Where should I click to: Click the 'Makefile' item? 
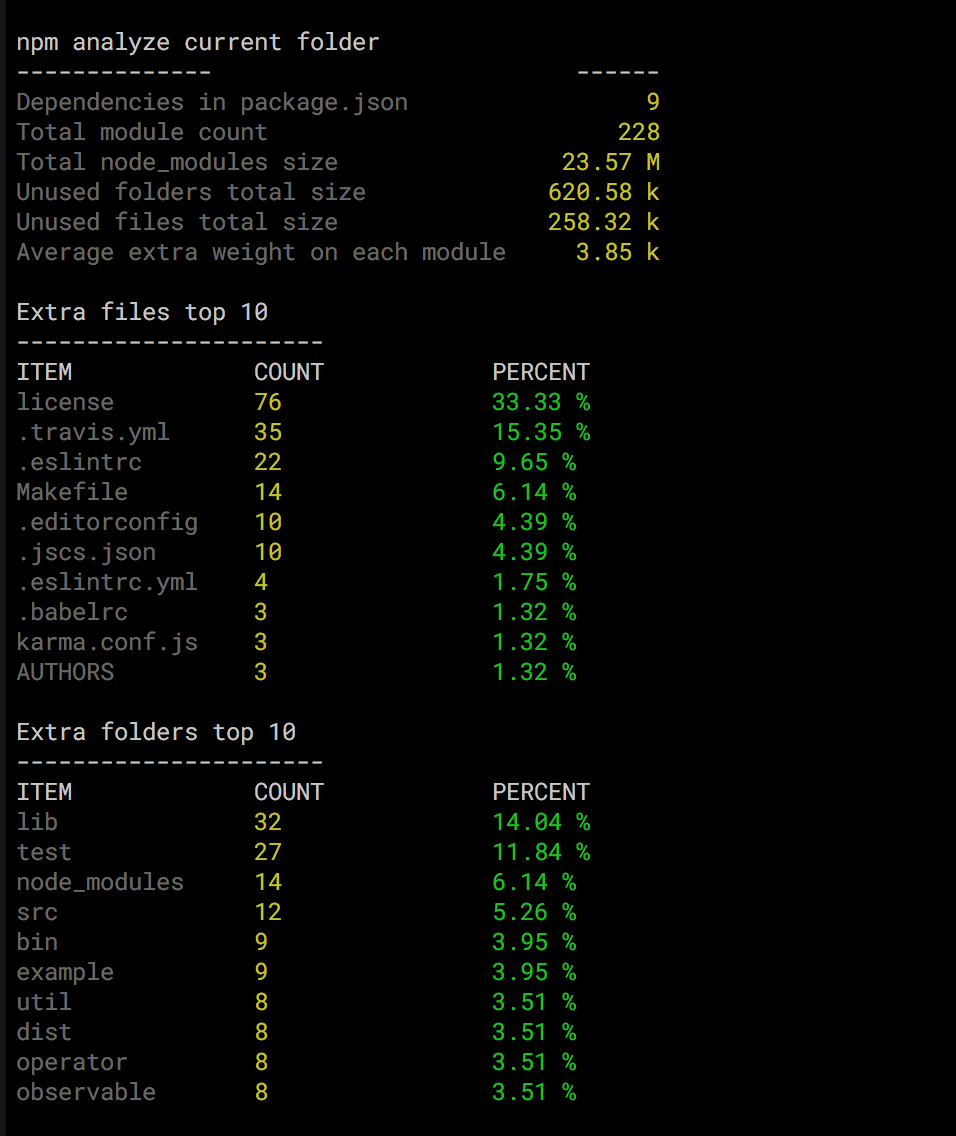click(x=72, y=493)
